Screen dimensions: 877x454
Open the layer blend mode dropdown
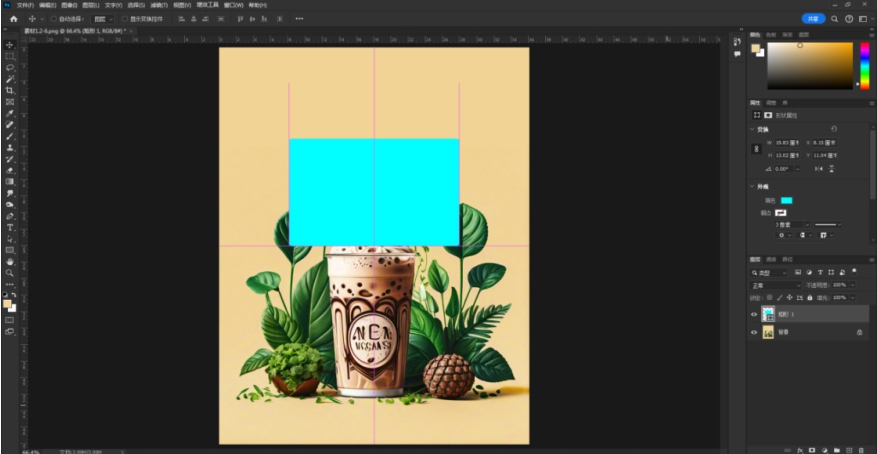coord(774,285)
